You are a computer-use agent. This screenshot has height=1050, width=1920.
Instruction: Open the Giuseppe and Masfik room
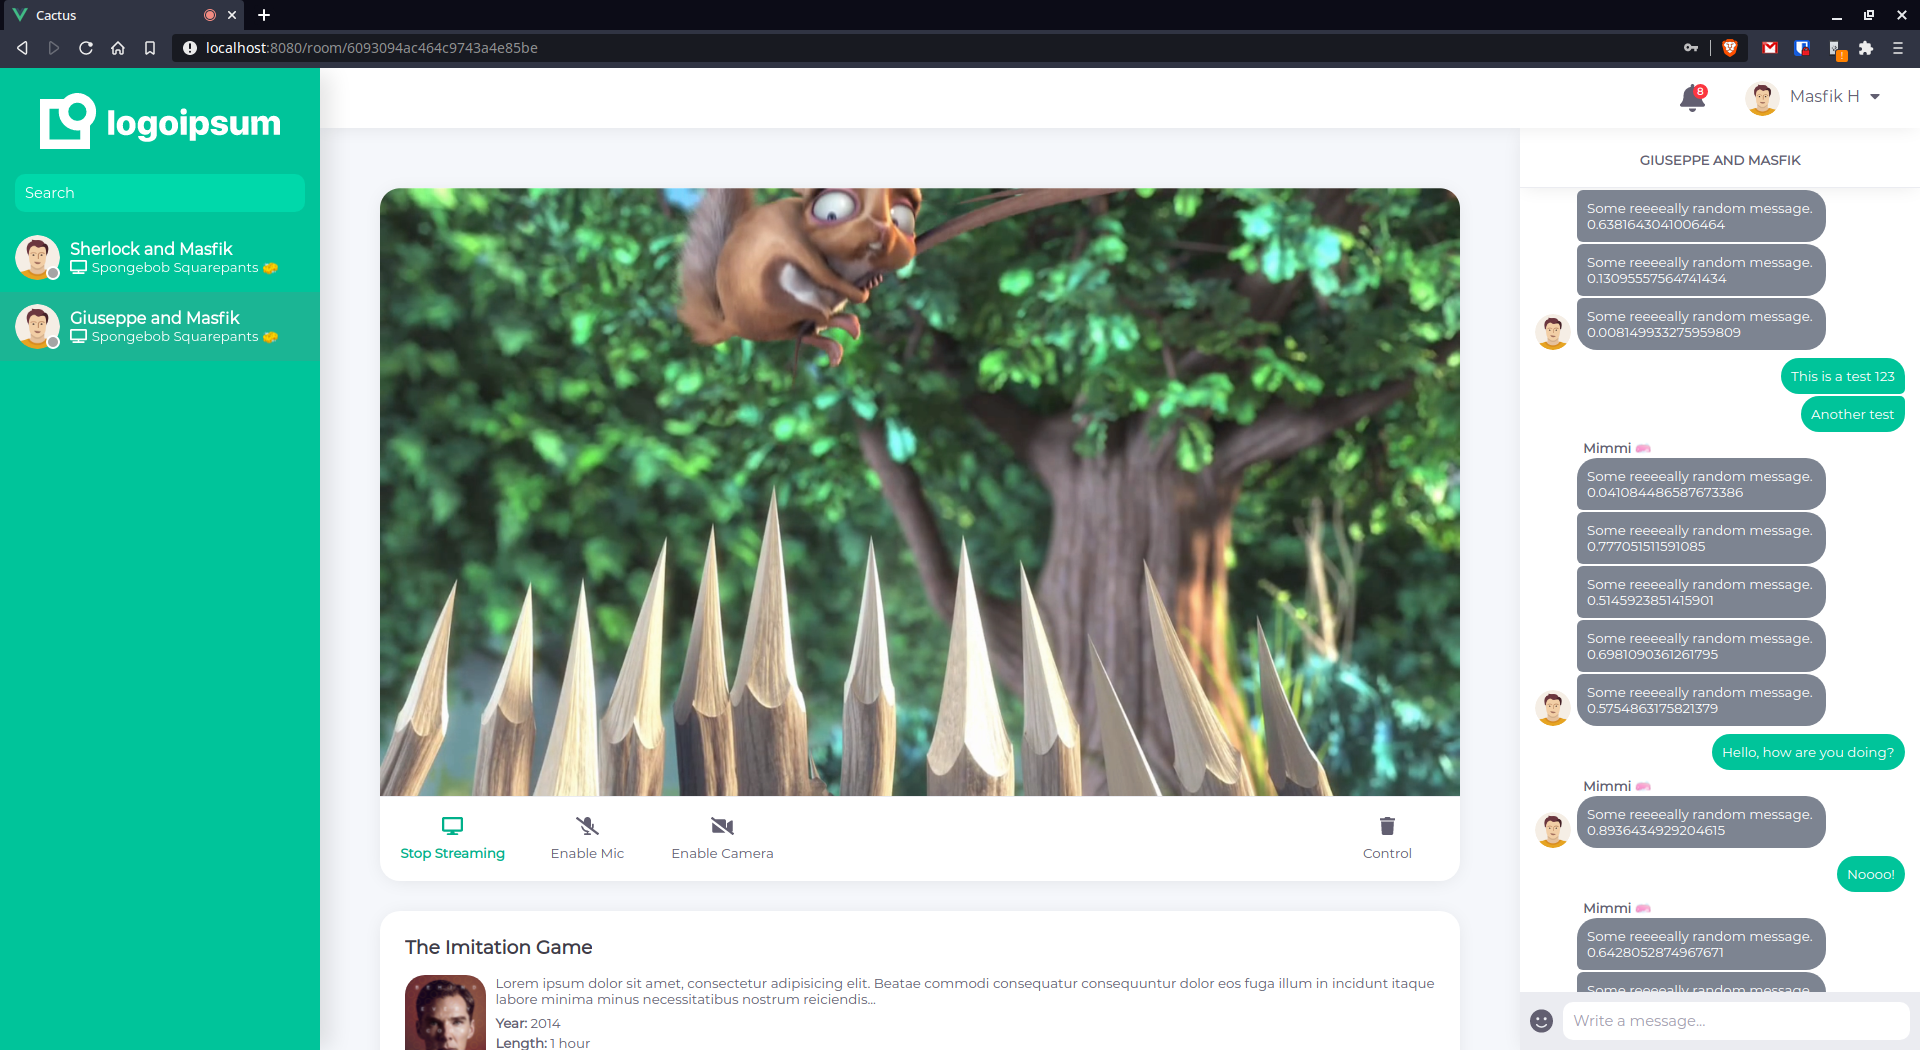[x=160, y=326]
